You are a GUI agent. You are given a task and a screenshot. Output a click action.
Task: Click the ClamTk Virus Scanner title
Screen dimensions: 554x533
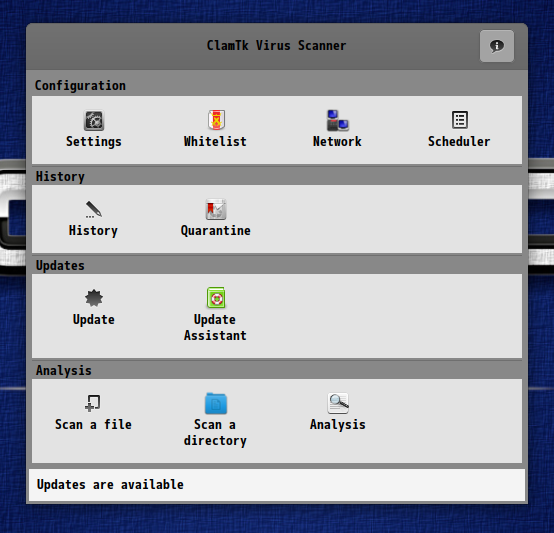276,46
